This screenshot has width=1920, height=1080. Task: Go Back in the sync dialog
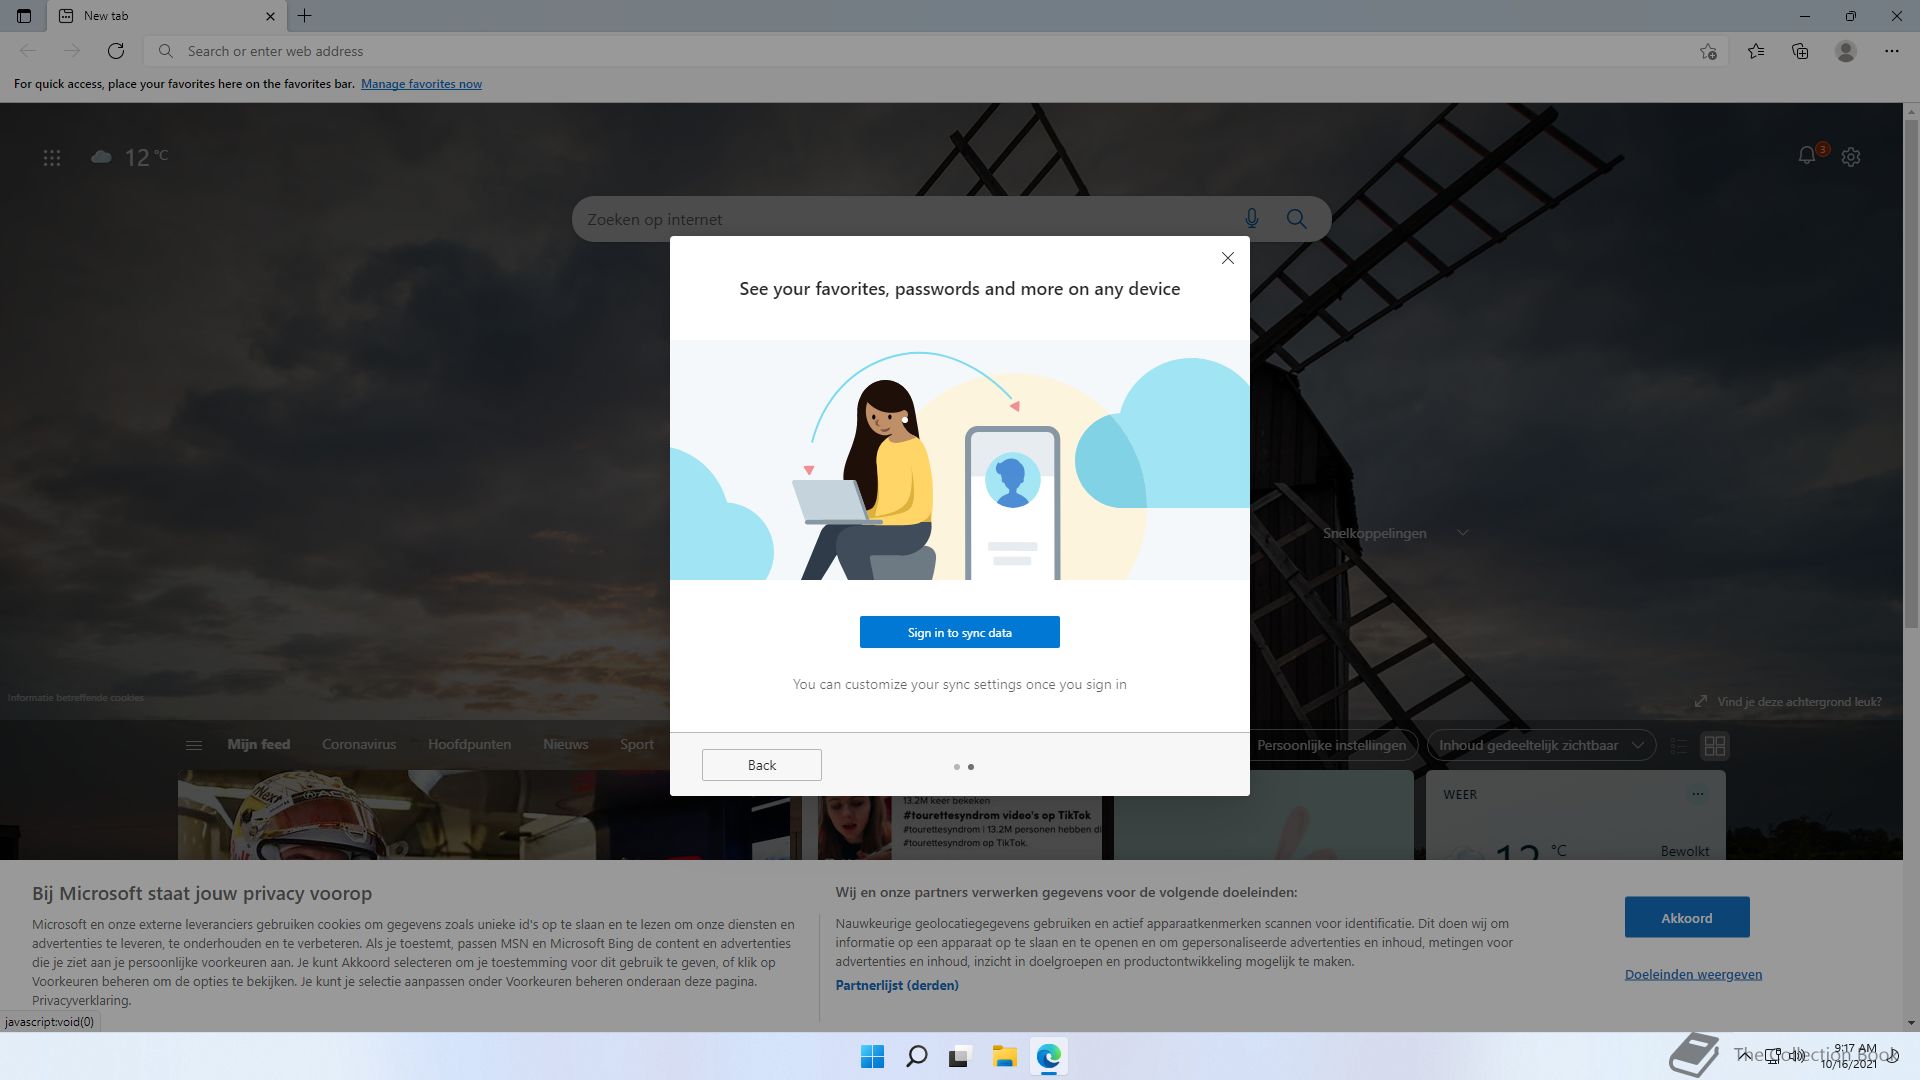coord(761,765)
